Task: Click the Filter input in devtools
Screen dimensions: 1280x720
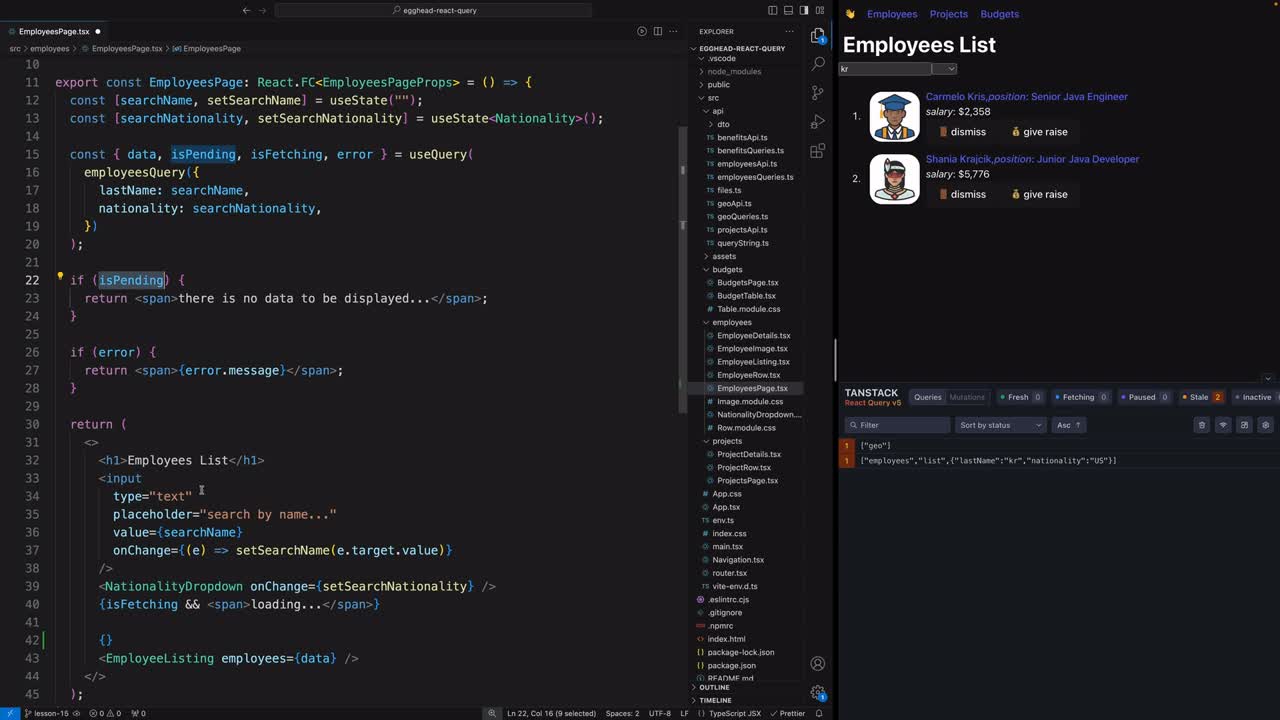Action: point(898,425)
